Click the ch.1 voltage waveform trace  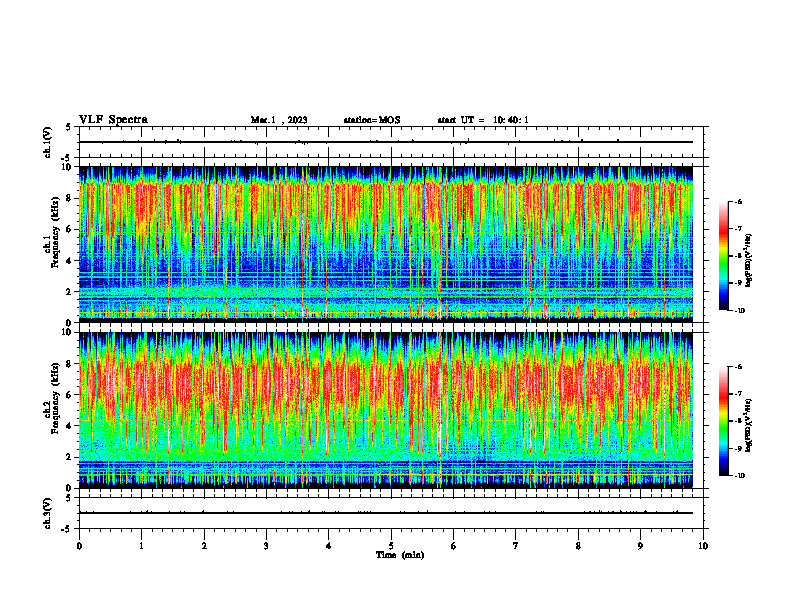386,142
